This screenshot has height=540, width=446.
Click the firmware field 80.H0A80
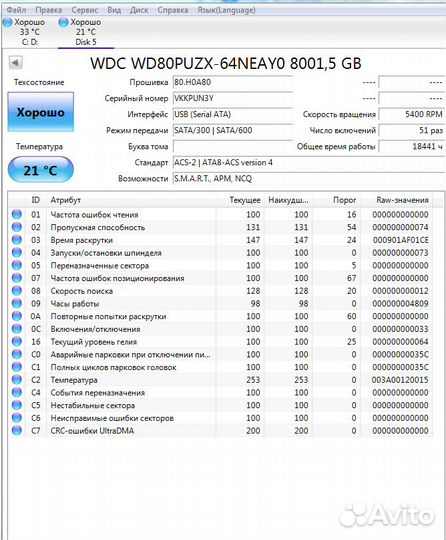[x=232, y=82]
